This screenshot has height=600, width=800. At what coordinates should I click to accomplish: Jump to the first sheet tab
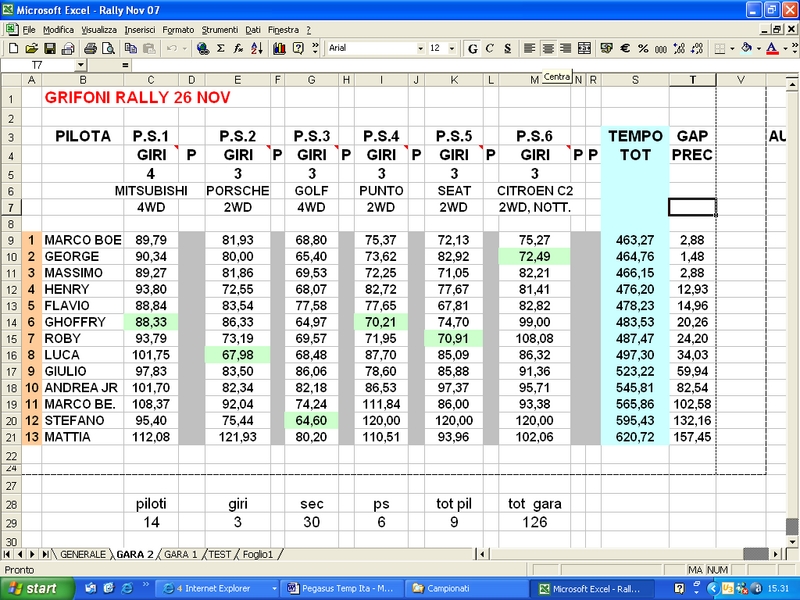[7, 554]
